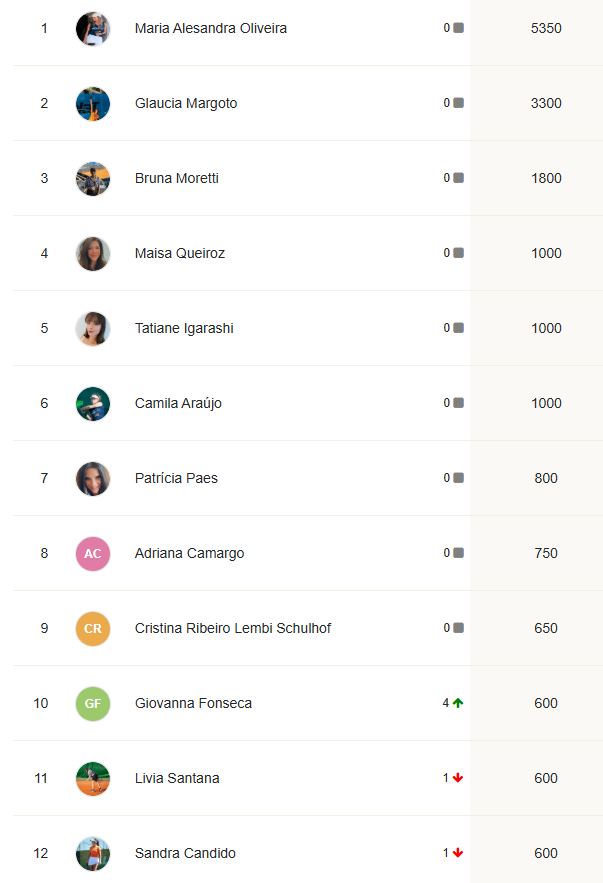Open Tatiane Igarashi's player name link
This screenshot has width=603, height=883.
click(184, 328)
